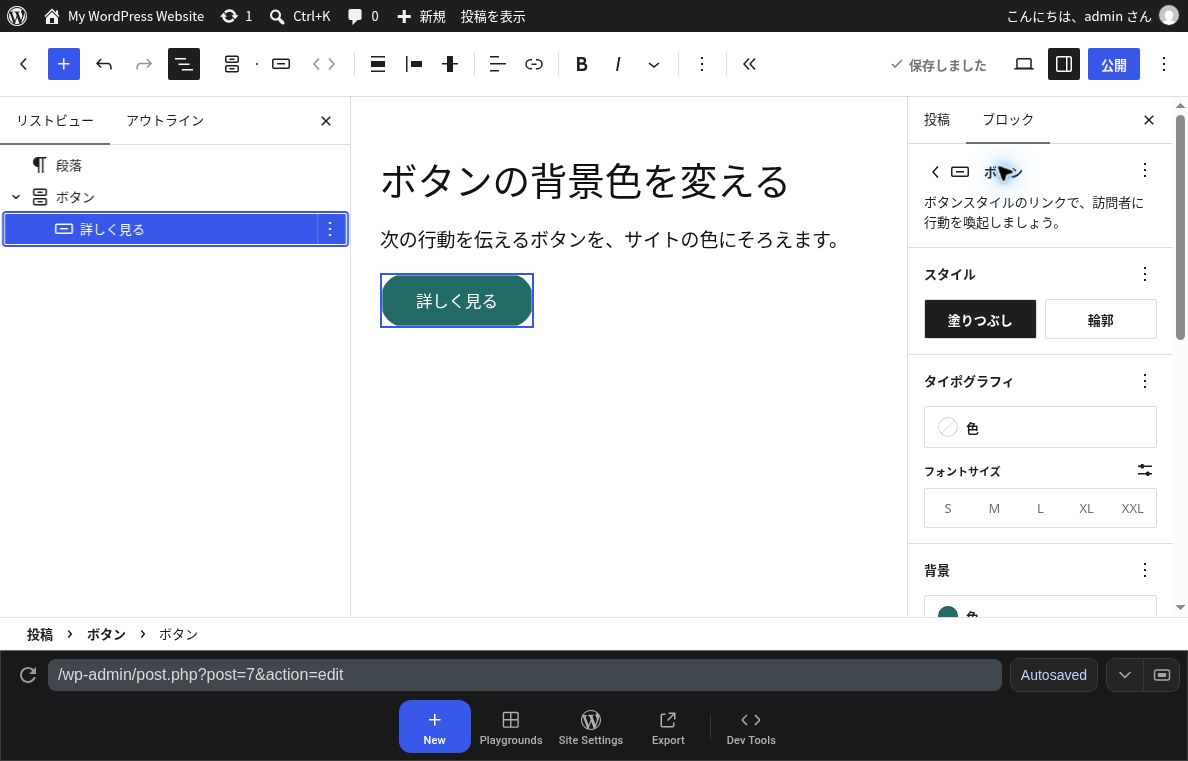Open Site Settings in the bottom bar

pyautogui.click(x=591, y=727)
